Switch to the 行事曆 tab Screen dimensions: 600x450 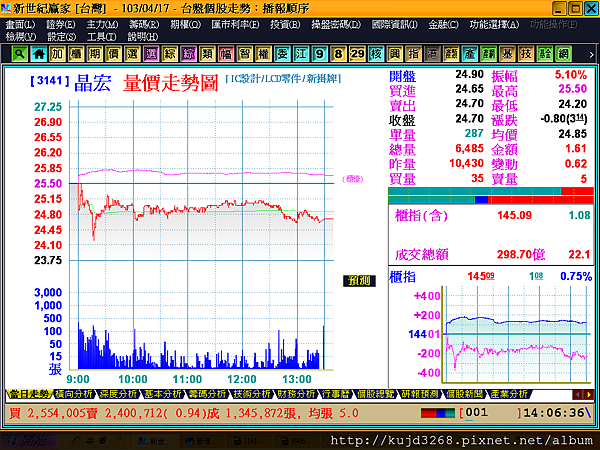(x=336, y=394)
